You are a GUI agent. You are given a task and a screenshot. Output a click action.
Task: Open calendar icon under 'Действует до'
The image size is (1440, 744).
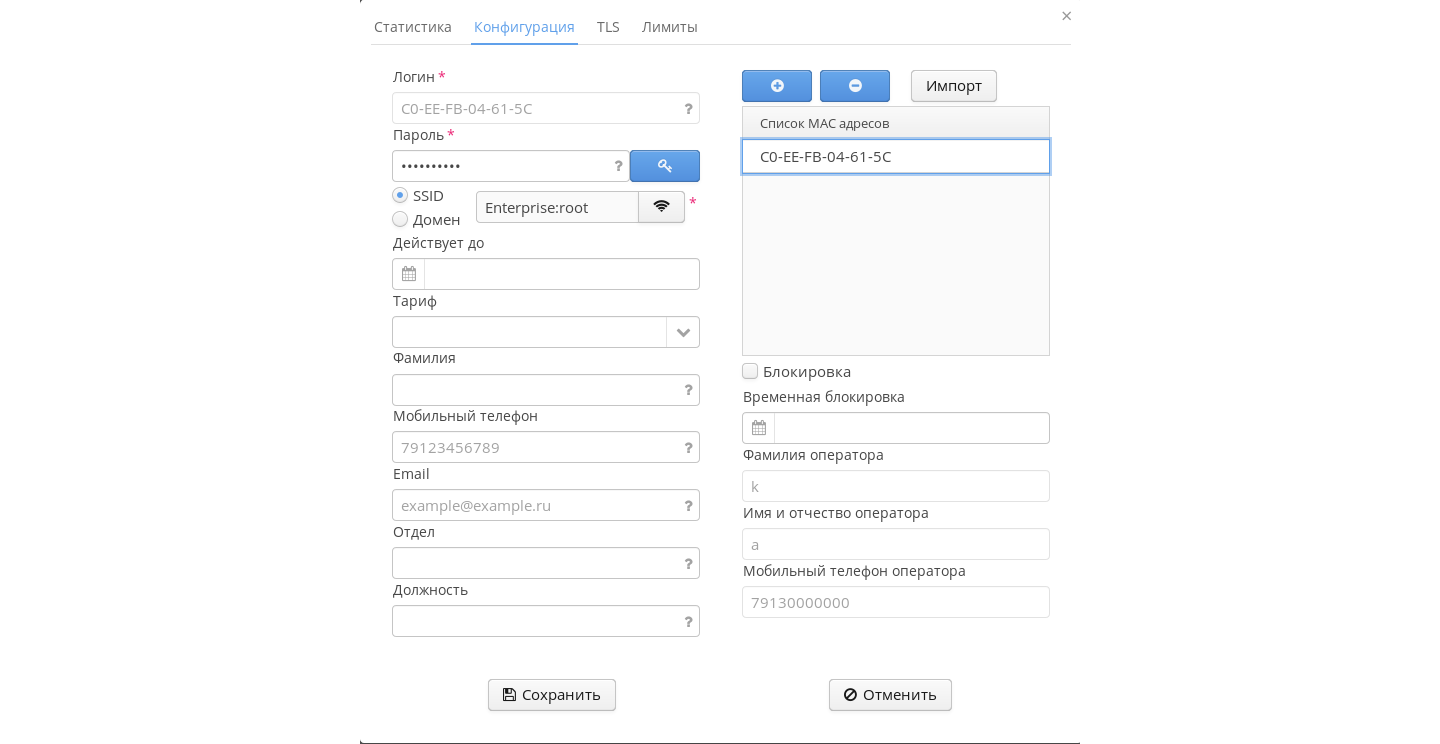click(x=409, y=274)
